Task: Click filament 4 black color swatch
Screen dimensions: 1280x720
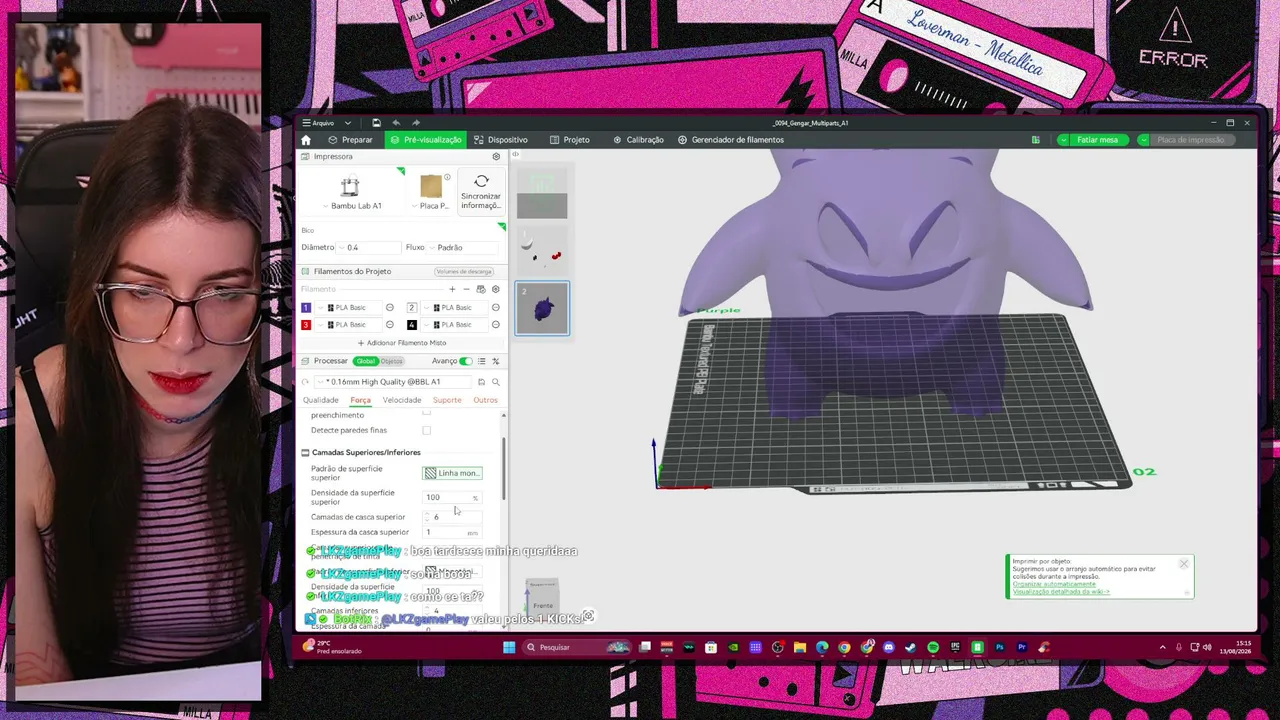Action: pos(411,325)
